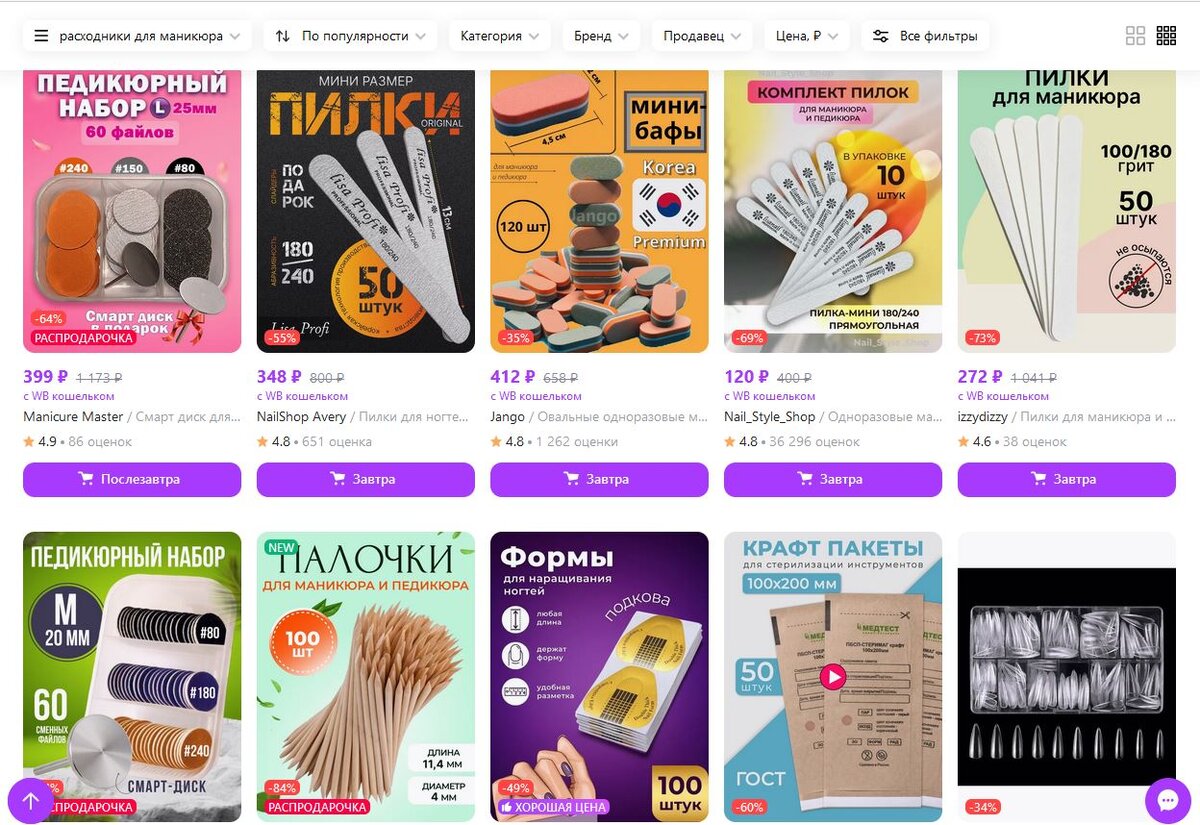The image size is (1200, 825).
Task: Expand the Категория filter dropdown
Action: click(x=499, y=36)
